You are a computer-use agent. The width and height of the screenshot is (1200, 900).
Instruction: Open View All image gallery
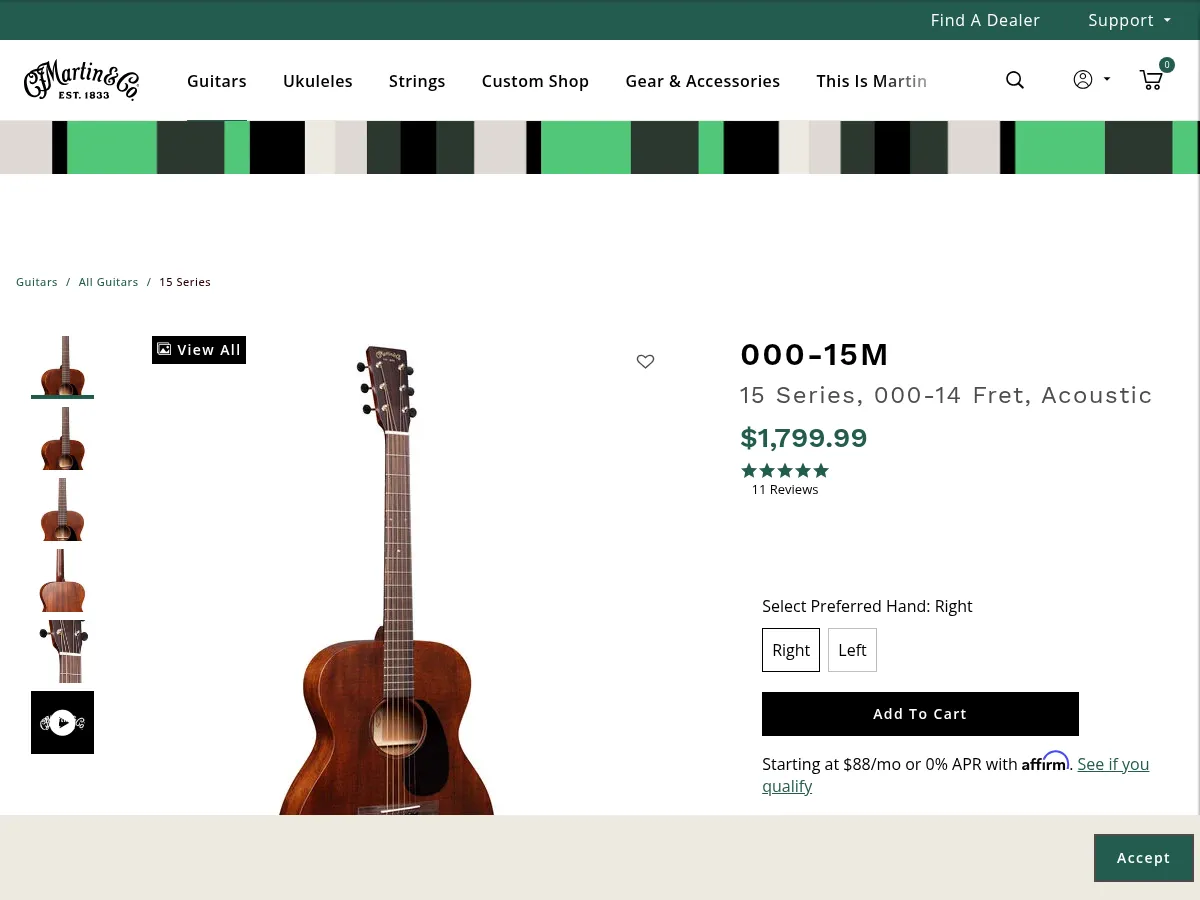198,349
